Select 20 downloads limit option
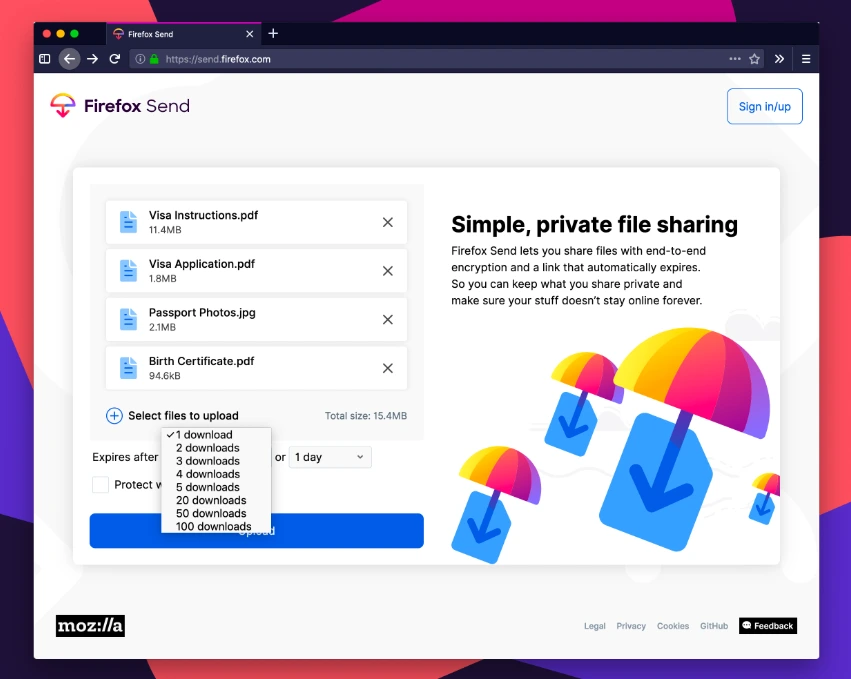The image size is (851, 679). [216, 500]
